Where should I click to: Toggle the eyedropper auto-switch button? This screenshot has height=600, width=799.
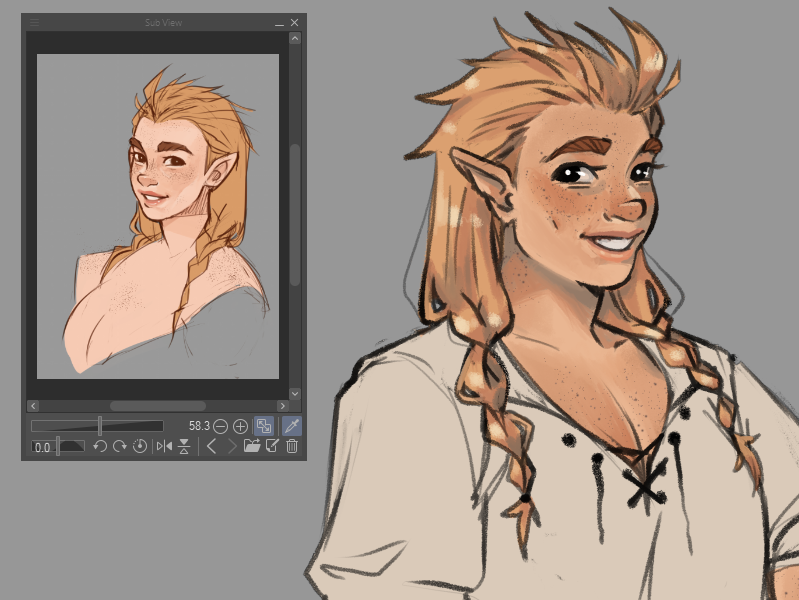click(292, 426)
